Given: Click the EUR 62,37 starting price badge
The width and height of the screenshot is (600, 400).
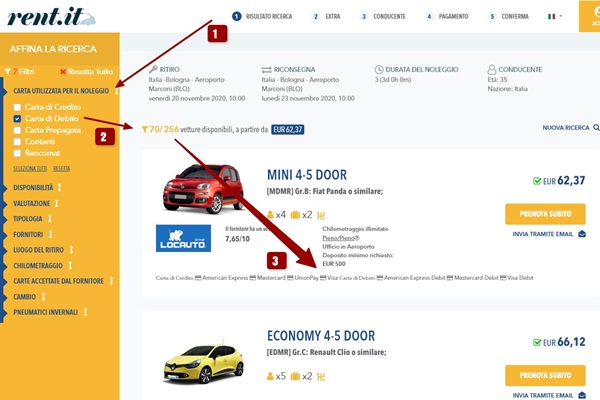Looking at the screenshot, I should 288,130.
